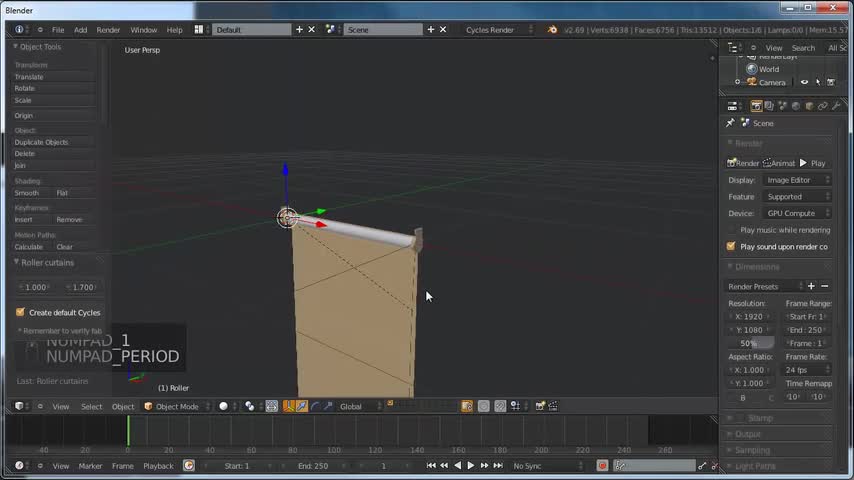Uncheck Create default Cycles checkbox

click(20, 312)
